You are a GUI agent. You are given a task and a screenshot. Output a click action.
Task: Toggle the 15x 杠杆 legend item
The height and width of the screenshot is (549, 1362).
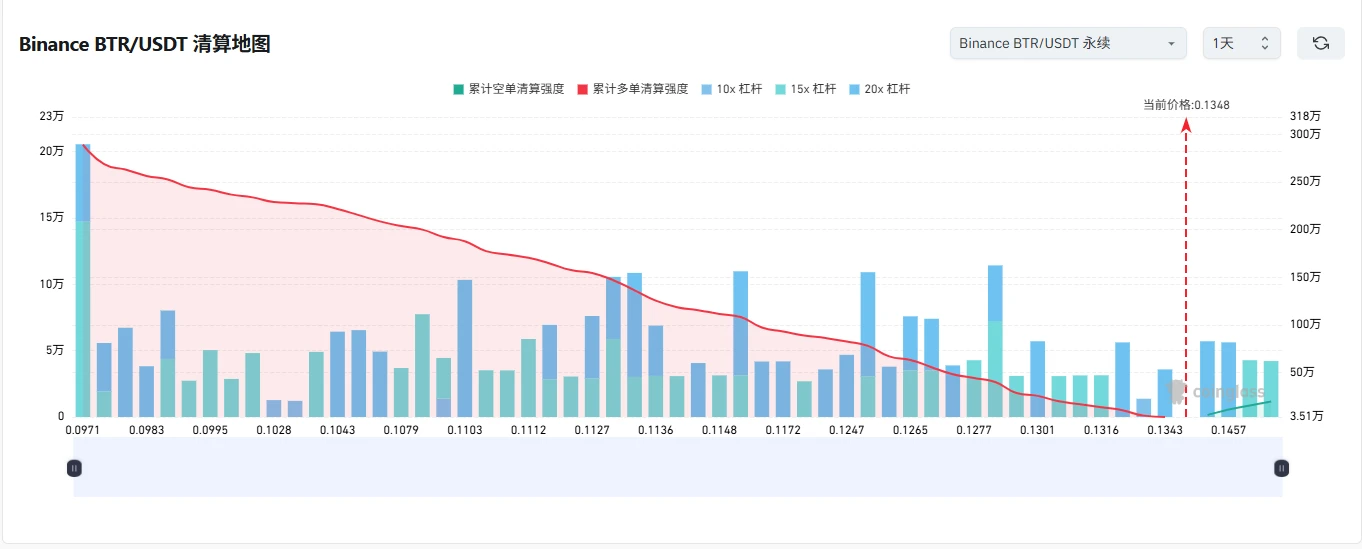coord(806,89)
